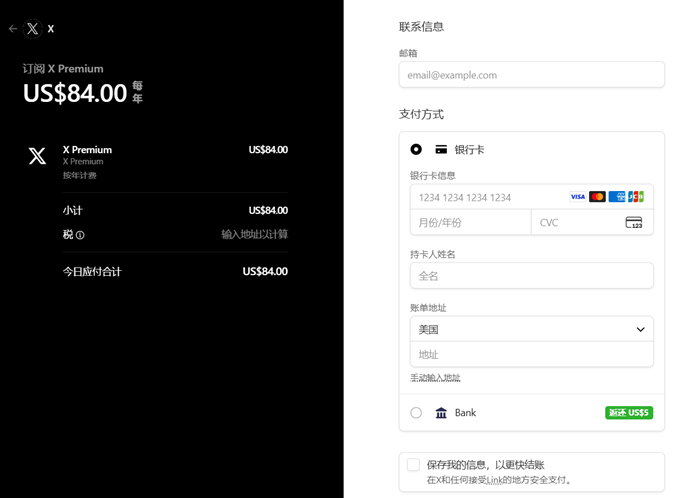Click the cardholder 全名 field
680x498 pixels.
(x=531, y=275)
